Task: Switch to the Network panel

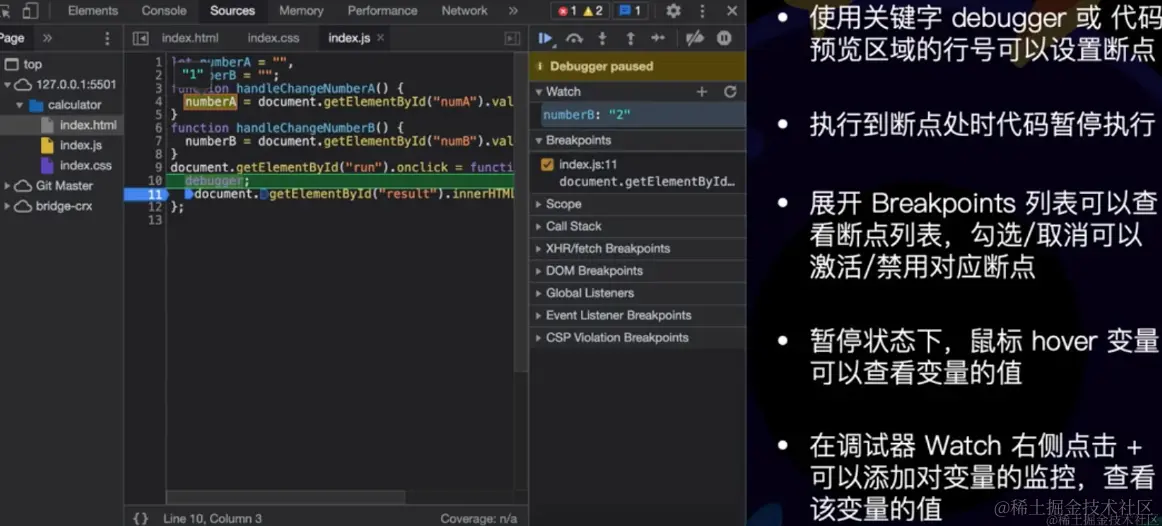Action: click(x=465, y=11)
